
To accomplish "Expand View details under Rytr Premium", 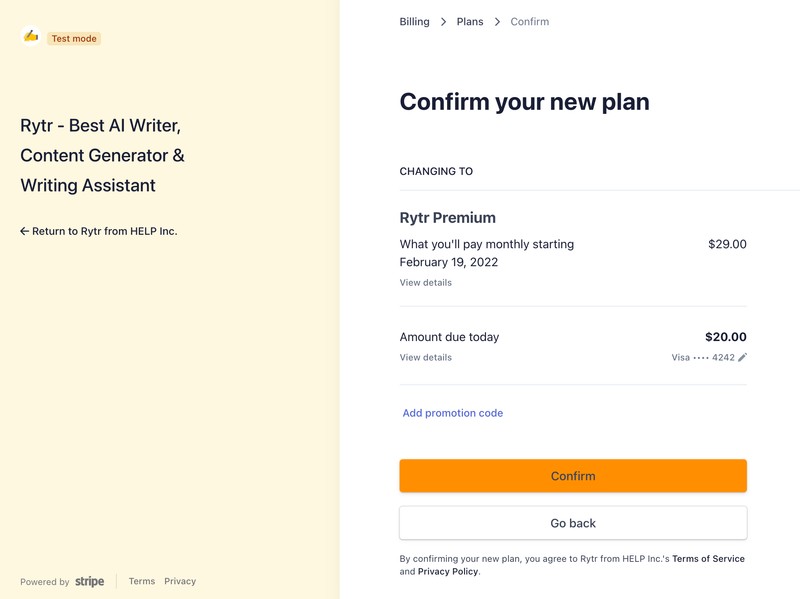I will [x=426, y=283].
